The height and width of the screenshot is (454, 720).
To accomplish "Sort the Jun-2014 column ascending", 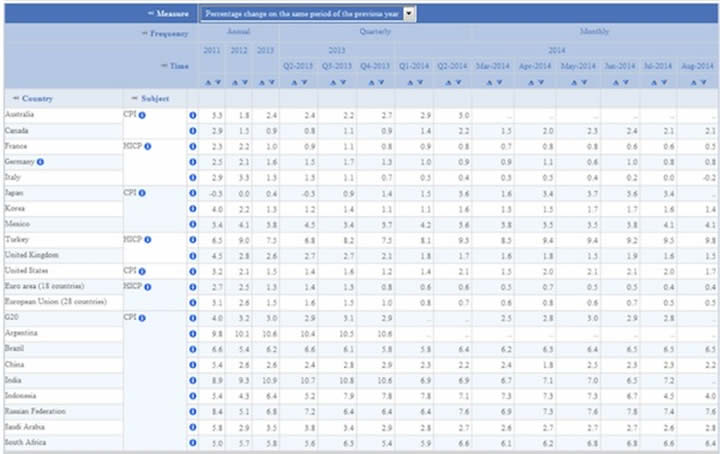I will point(616,83).
